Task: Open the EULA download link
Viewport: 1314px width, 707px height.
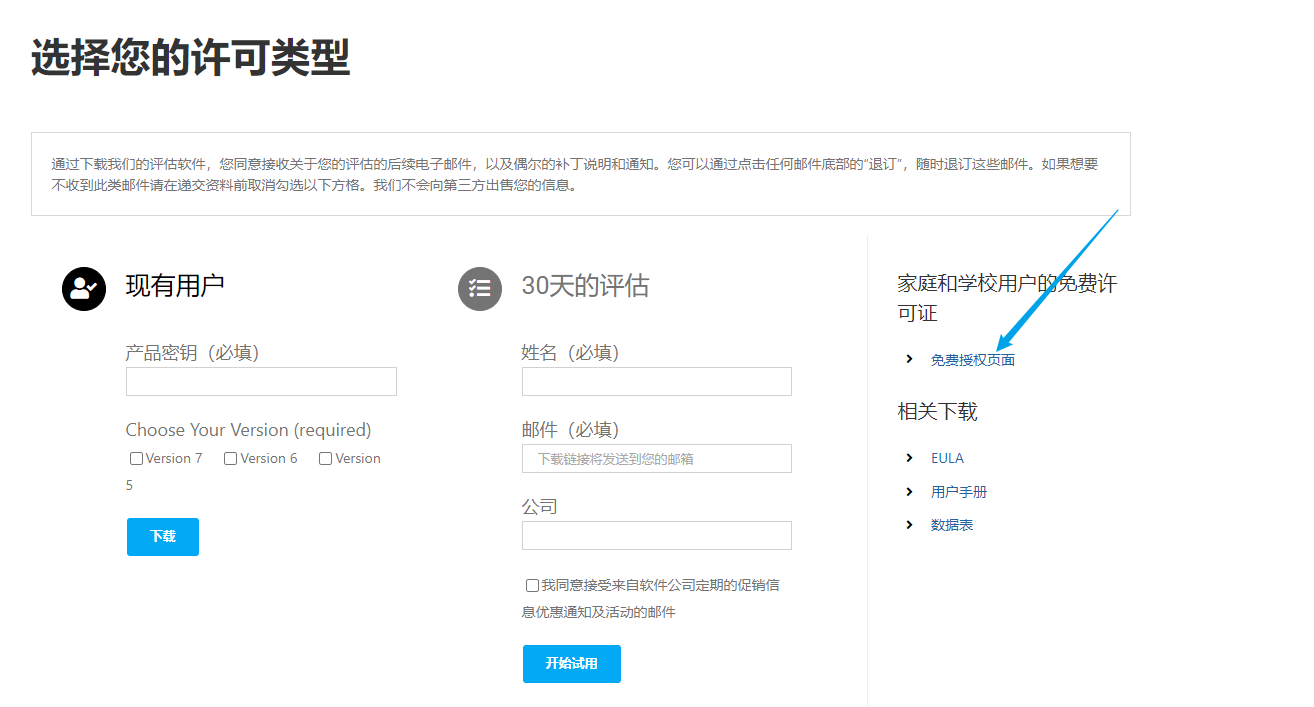Action: point(947,458)
